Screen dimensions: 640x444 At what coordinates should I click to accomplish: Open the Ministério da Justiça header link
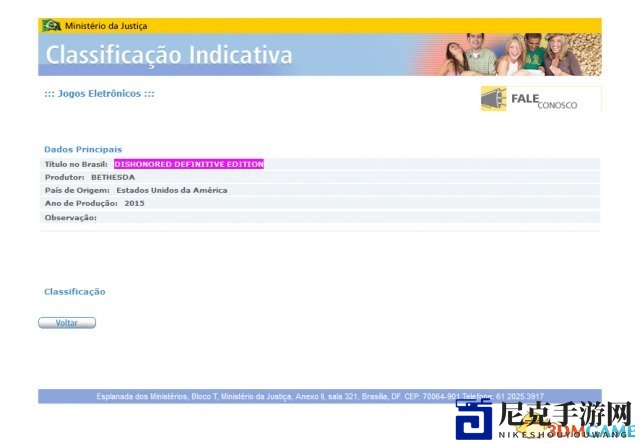coord(106,26)
